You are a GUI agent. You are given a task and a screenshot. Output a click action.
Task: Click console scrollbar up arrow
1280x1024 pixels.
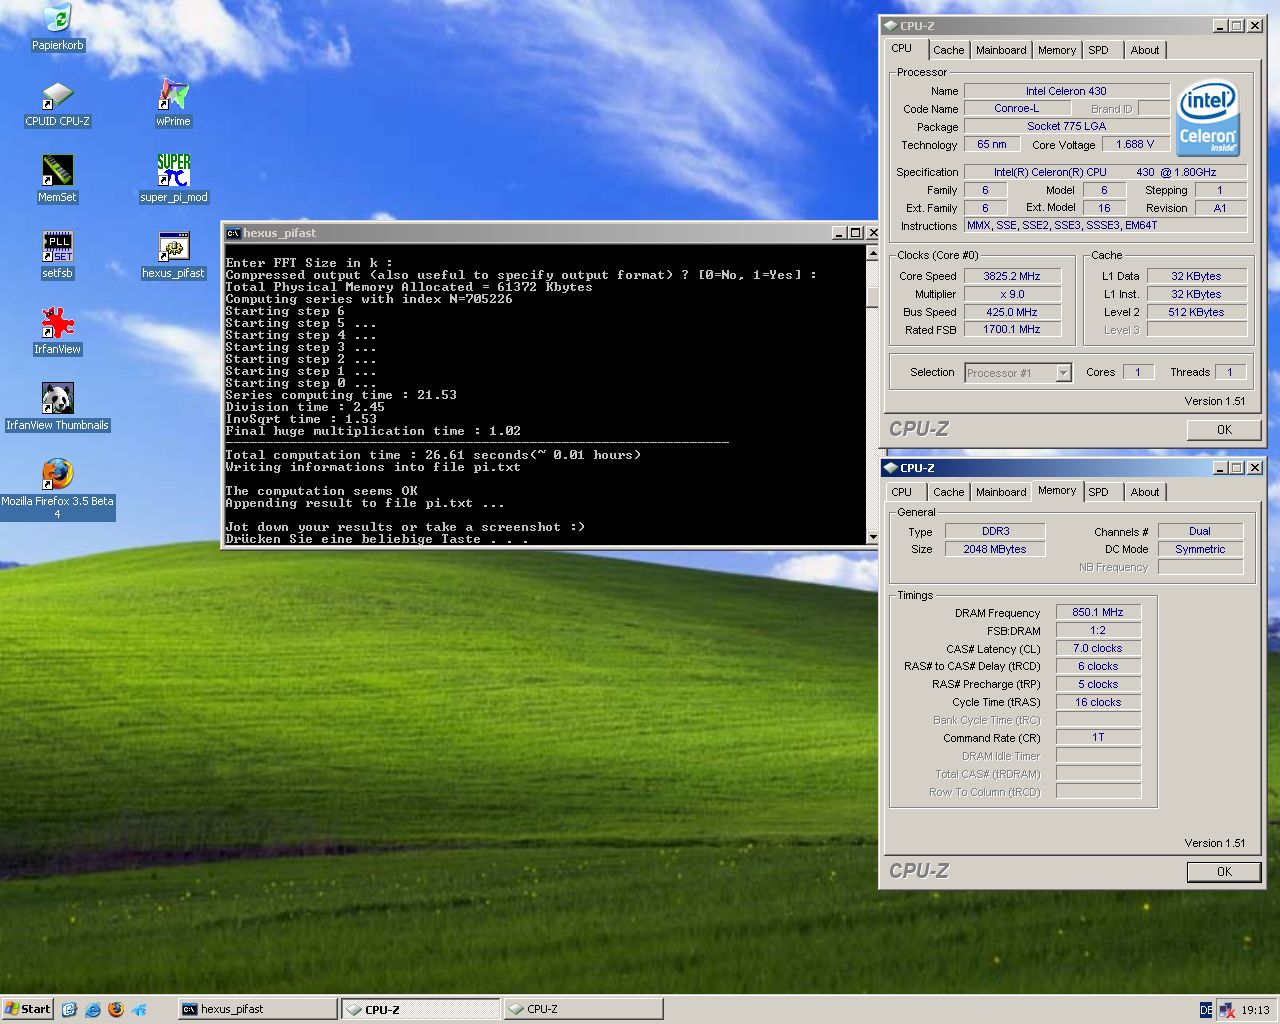coord(872,253)
